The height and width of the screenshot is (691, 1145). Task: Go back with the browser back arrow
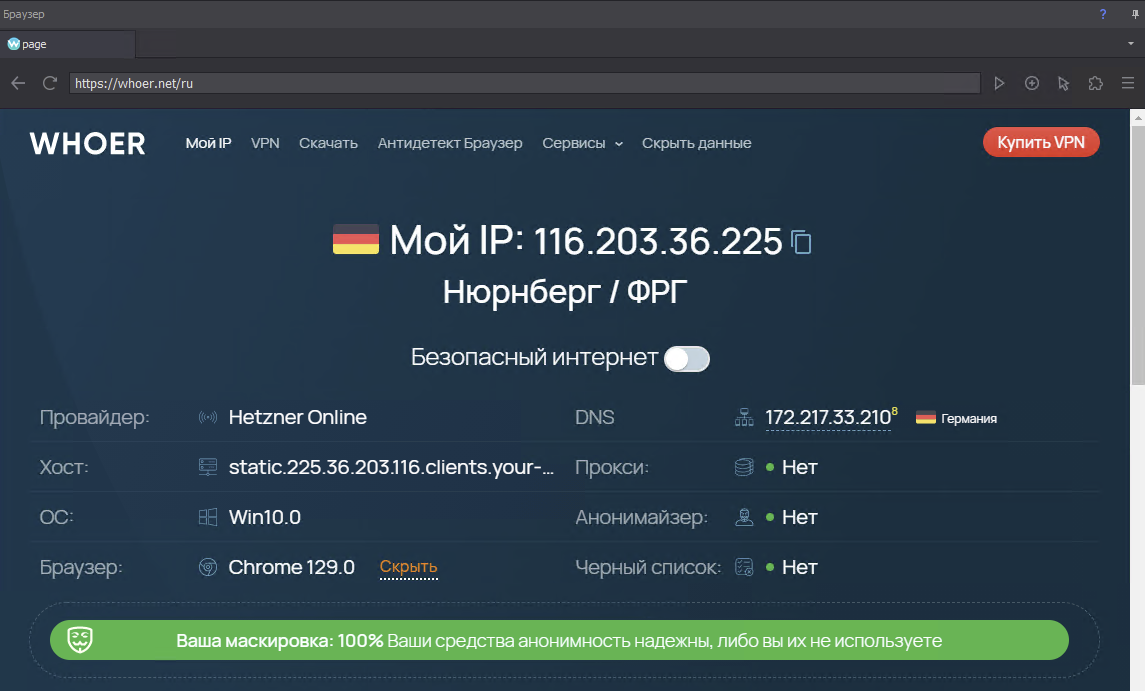coord(18,83)
